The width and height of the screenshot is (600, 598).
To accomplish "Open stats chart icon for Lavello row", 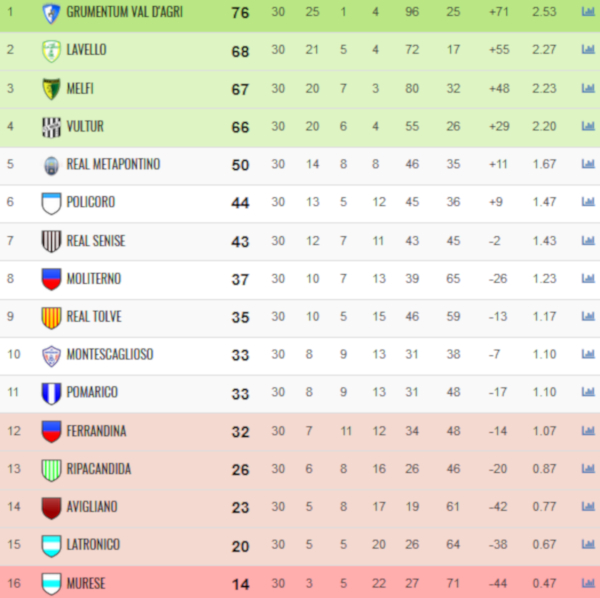I will [588, 49].
